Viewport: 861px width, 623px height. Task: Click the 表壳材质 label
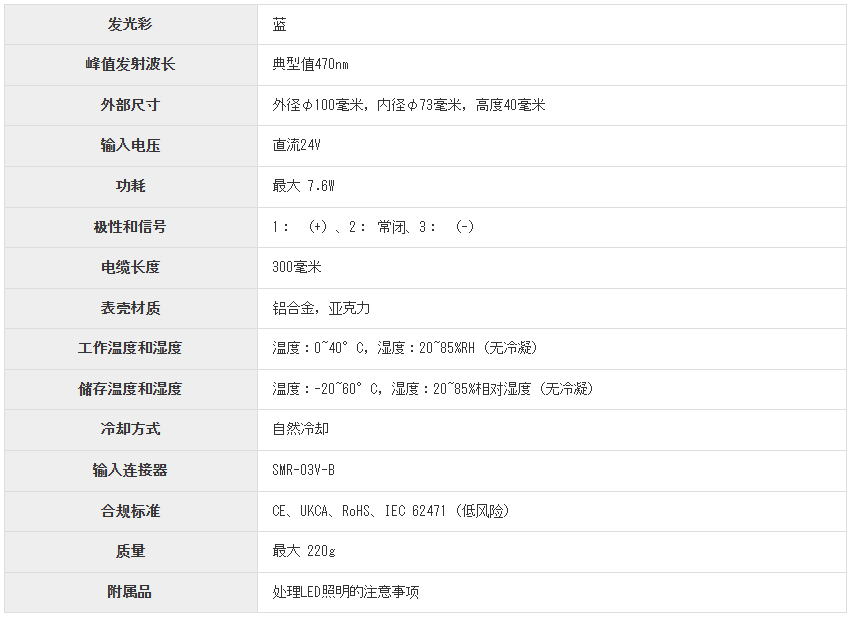(x=130, y=308)
